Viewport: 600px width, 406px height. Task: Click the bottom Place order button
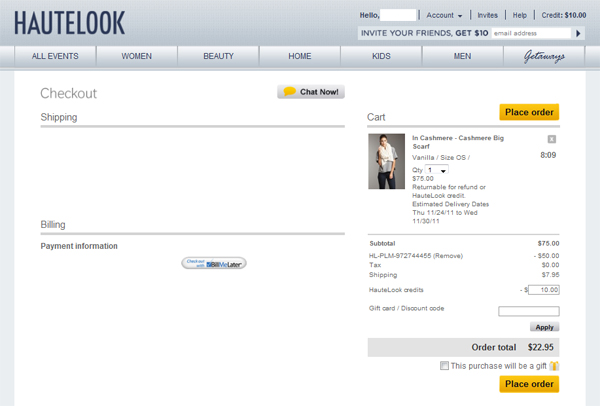coord(529,384)
